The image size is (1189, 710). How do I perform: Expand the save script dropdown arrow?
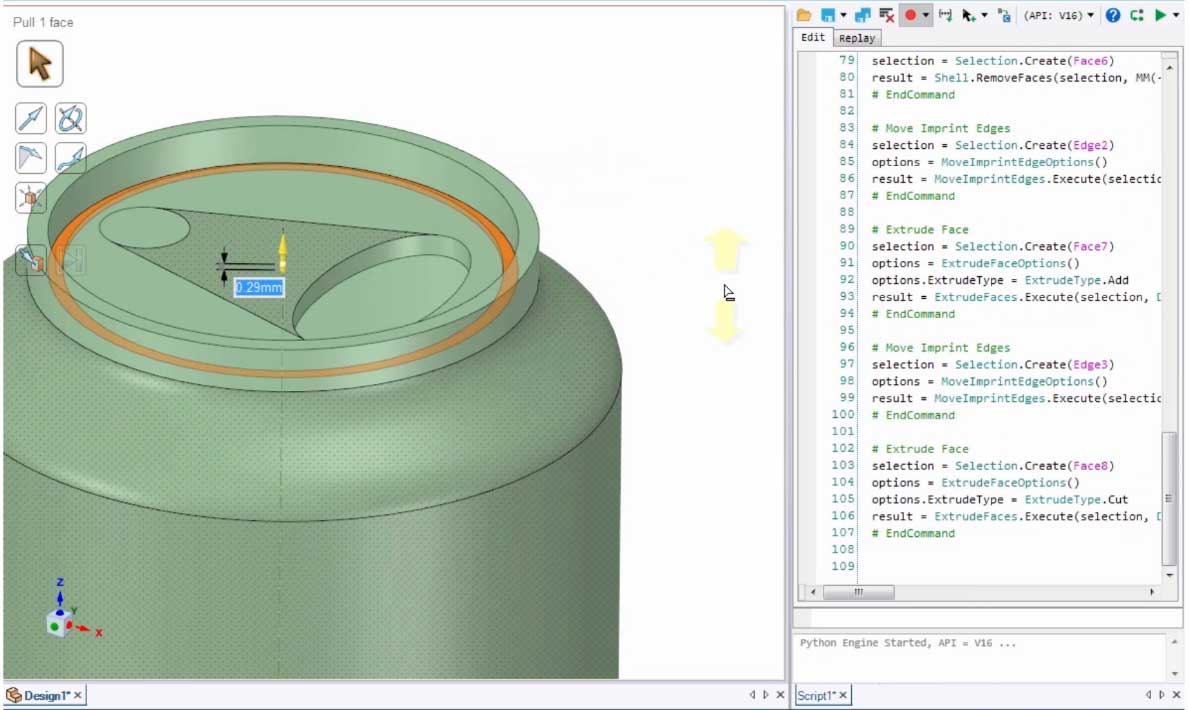point(844,15)
